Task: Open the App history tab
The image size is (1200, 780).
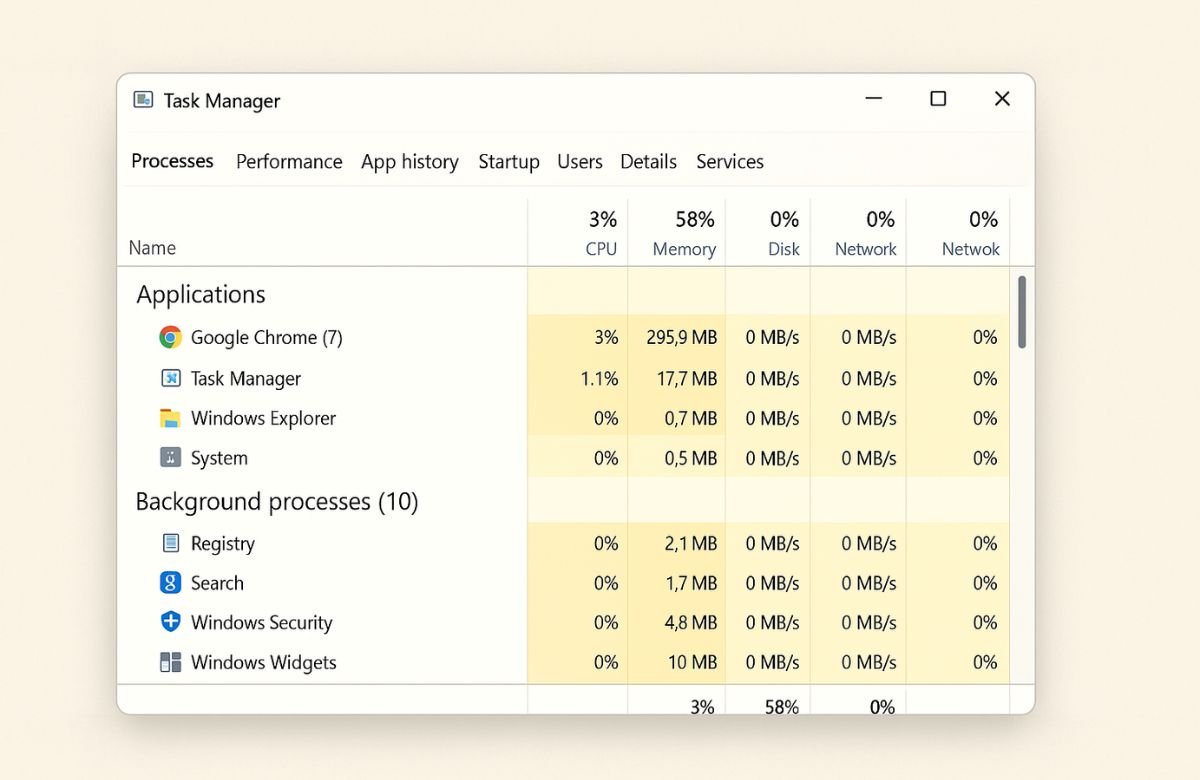Action: coord(410,162)
